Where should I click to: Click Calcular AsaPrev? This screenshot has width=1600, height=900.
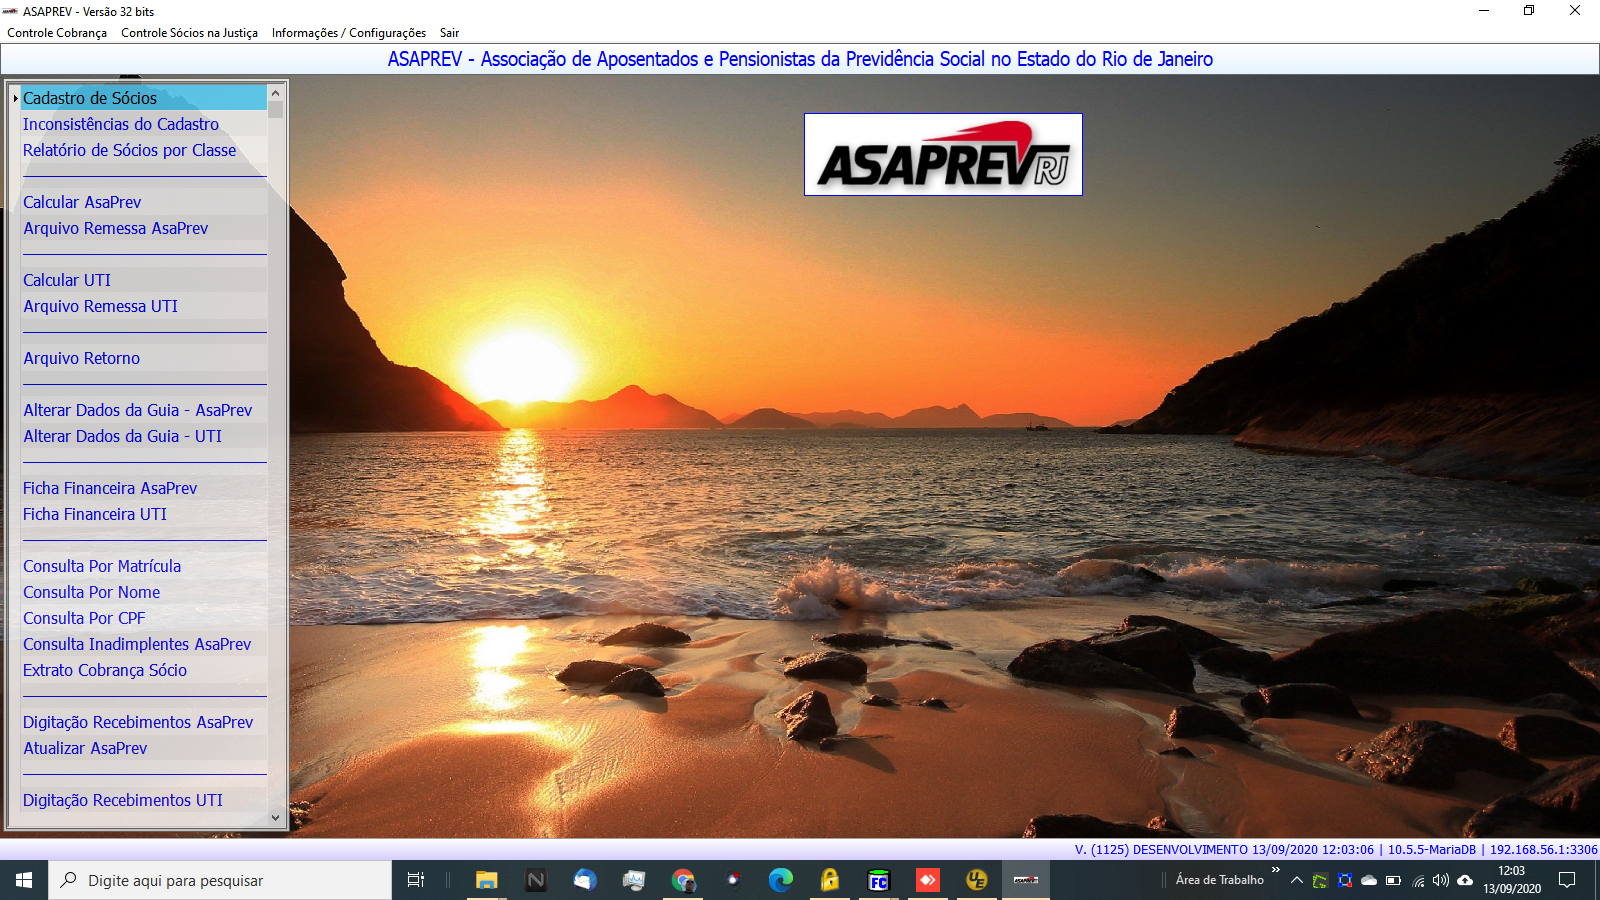click(x=144, y=202)
